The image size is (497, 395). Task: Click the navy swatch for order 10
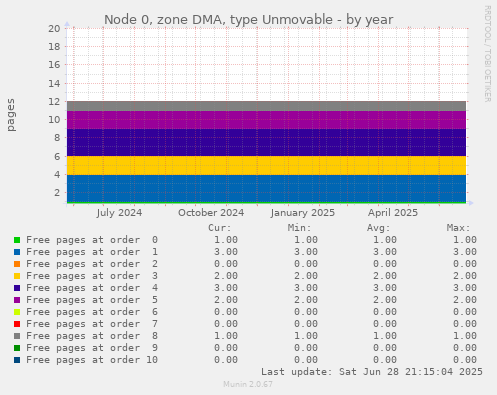[x=17, y=360]
